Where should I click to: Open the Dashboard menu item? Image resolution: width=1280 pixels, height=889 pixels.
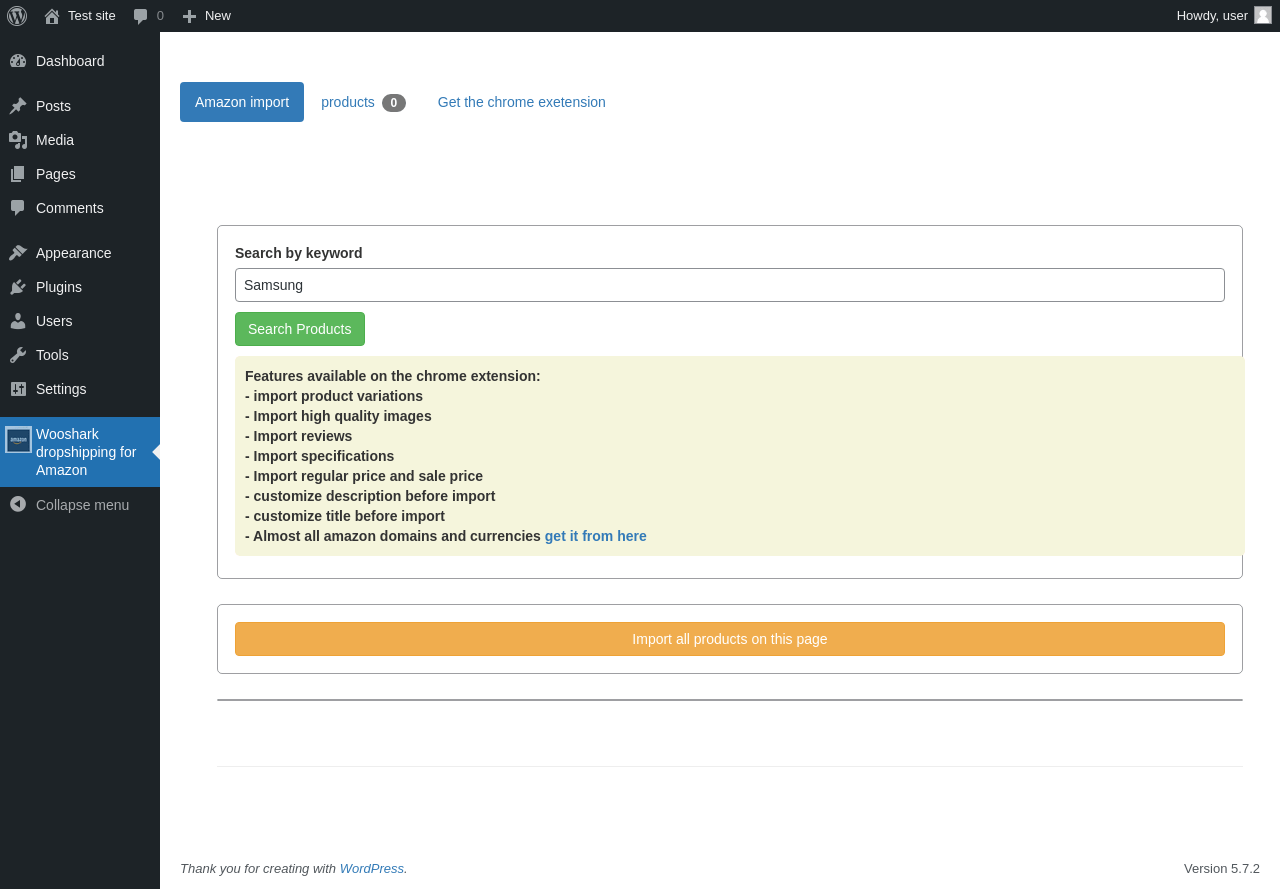pos(80,61)
